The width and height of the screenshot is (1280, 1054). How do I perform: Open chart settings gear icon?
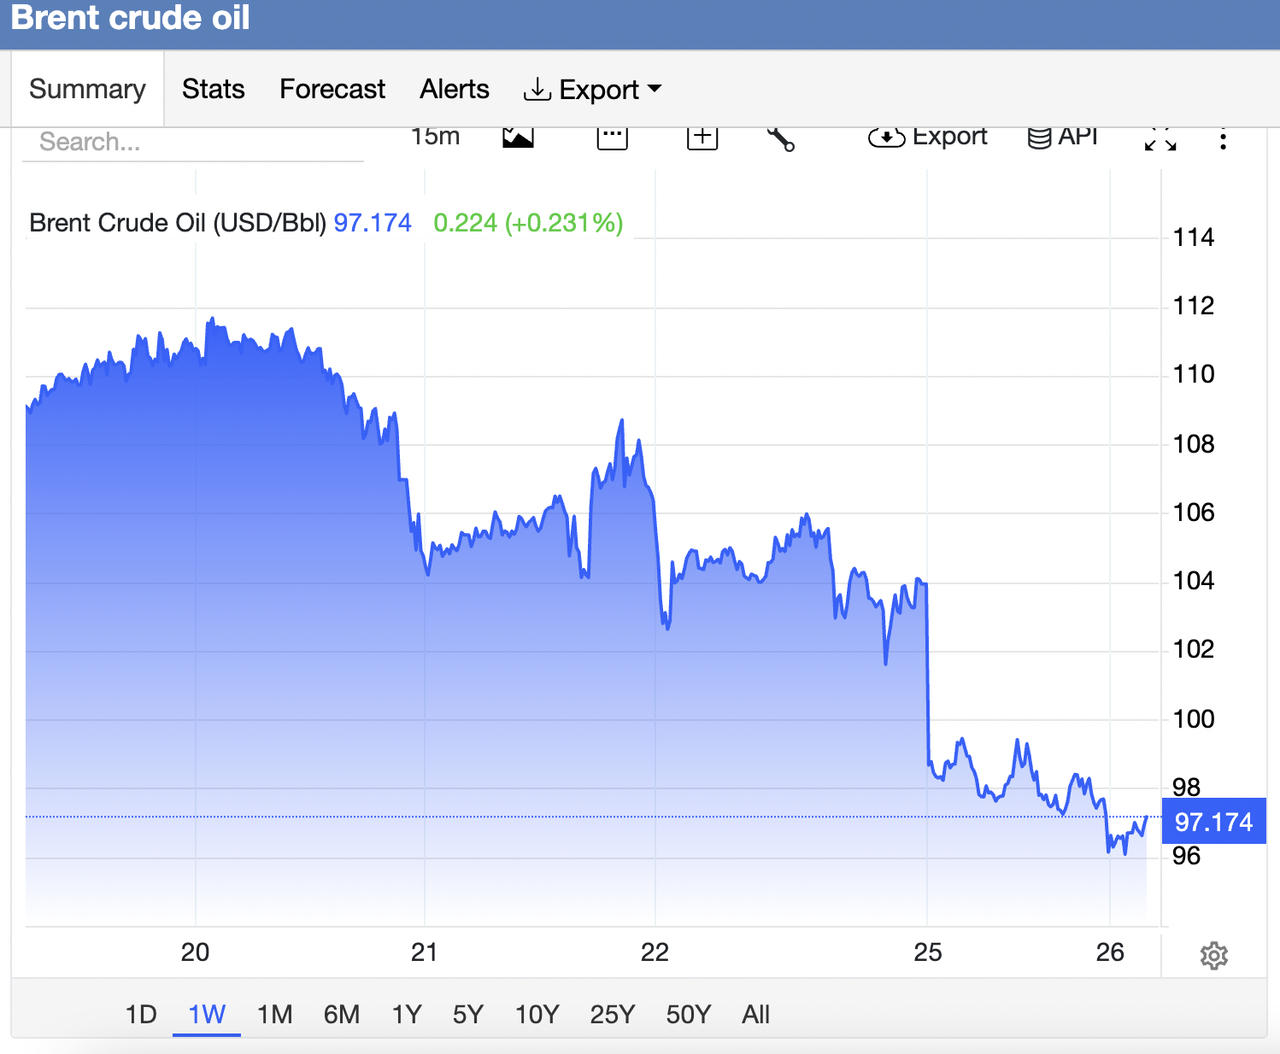point(1214,955)
